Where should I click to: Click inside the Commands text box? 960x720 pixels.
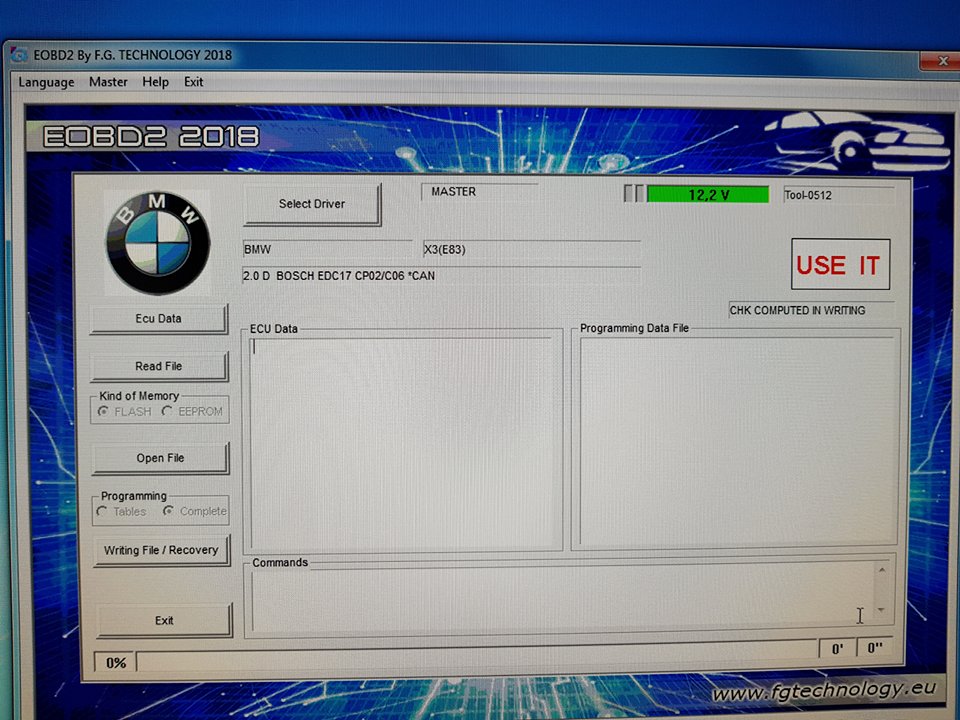563,598
